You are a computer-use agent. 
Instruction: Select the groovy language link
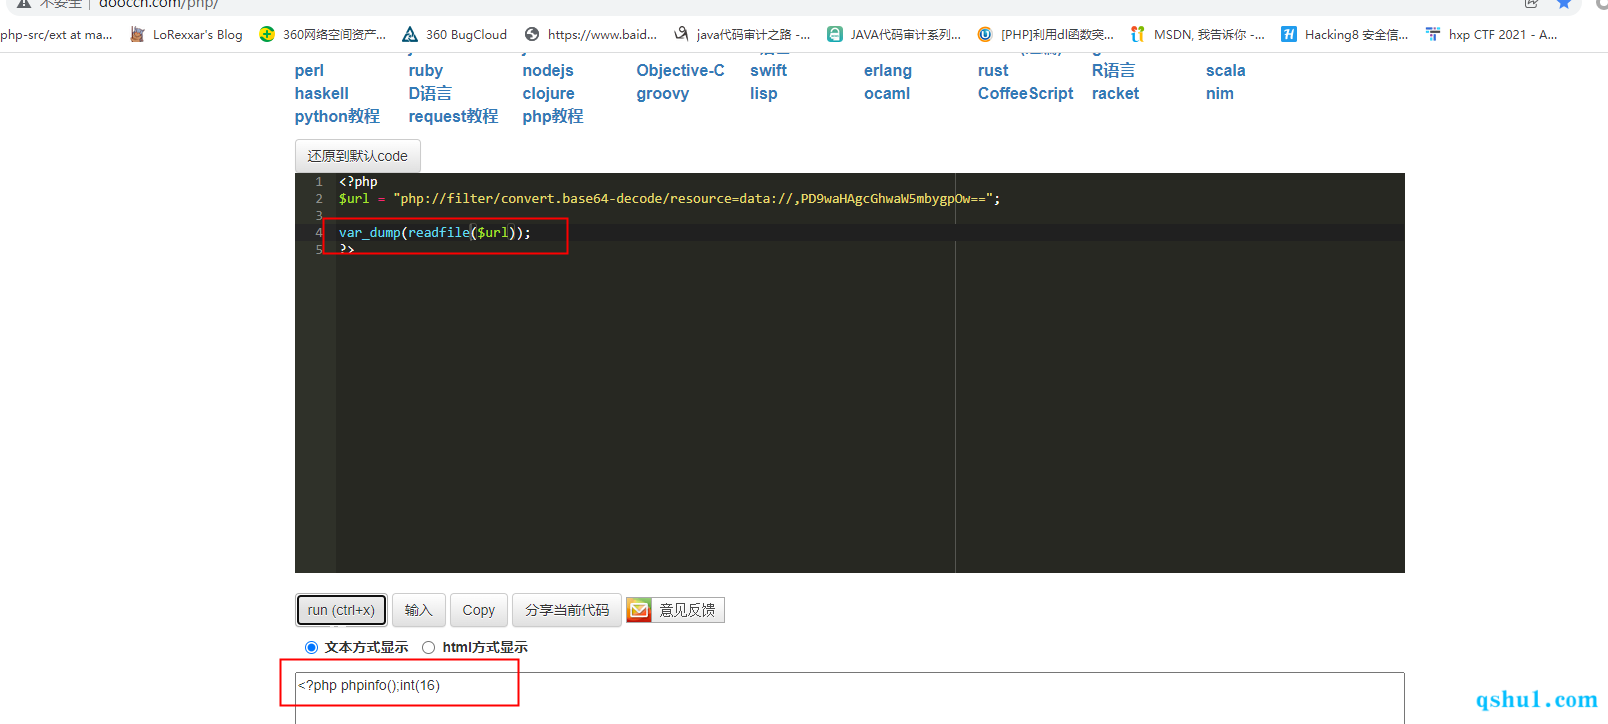[x=662, y=94]
